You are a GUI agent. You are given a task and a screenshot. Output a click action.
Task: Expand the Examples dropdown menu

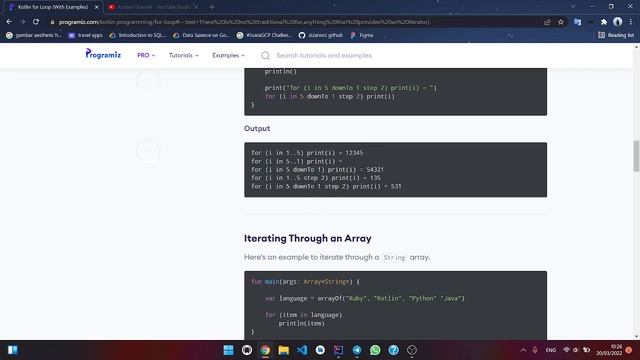point(228,55)
